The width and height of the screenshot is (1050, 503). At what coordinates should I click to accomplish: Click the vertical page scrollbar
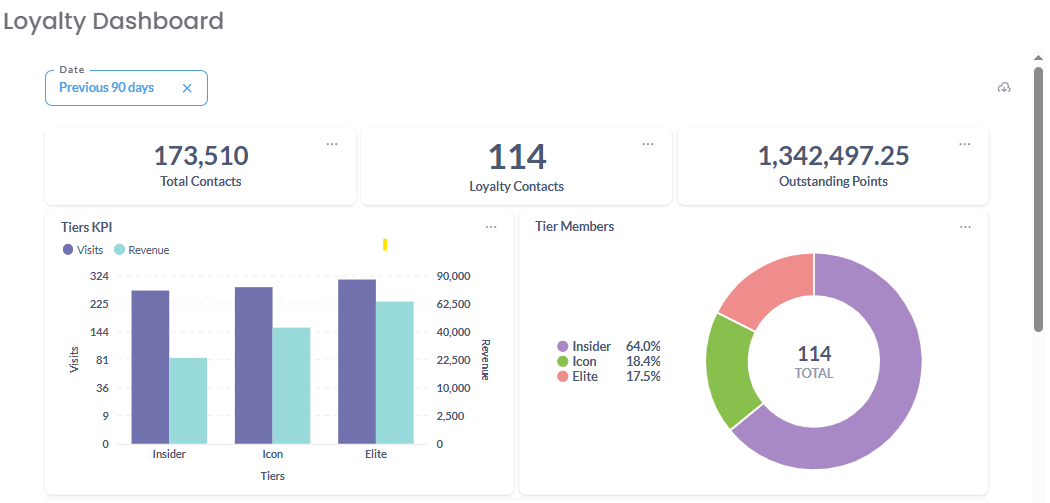[1038, 200]
